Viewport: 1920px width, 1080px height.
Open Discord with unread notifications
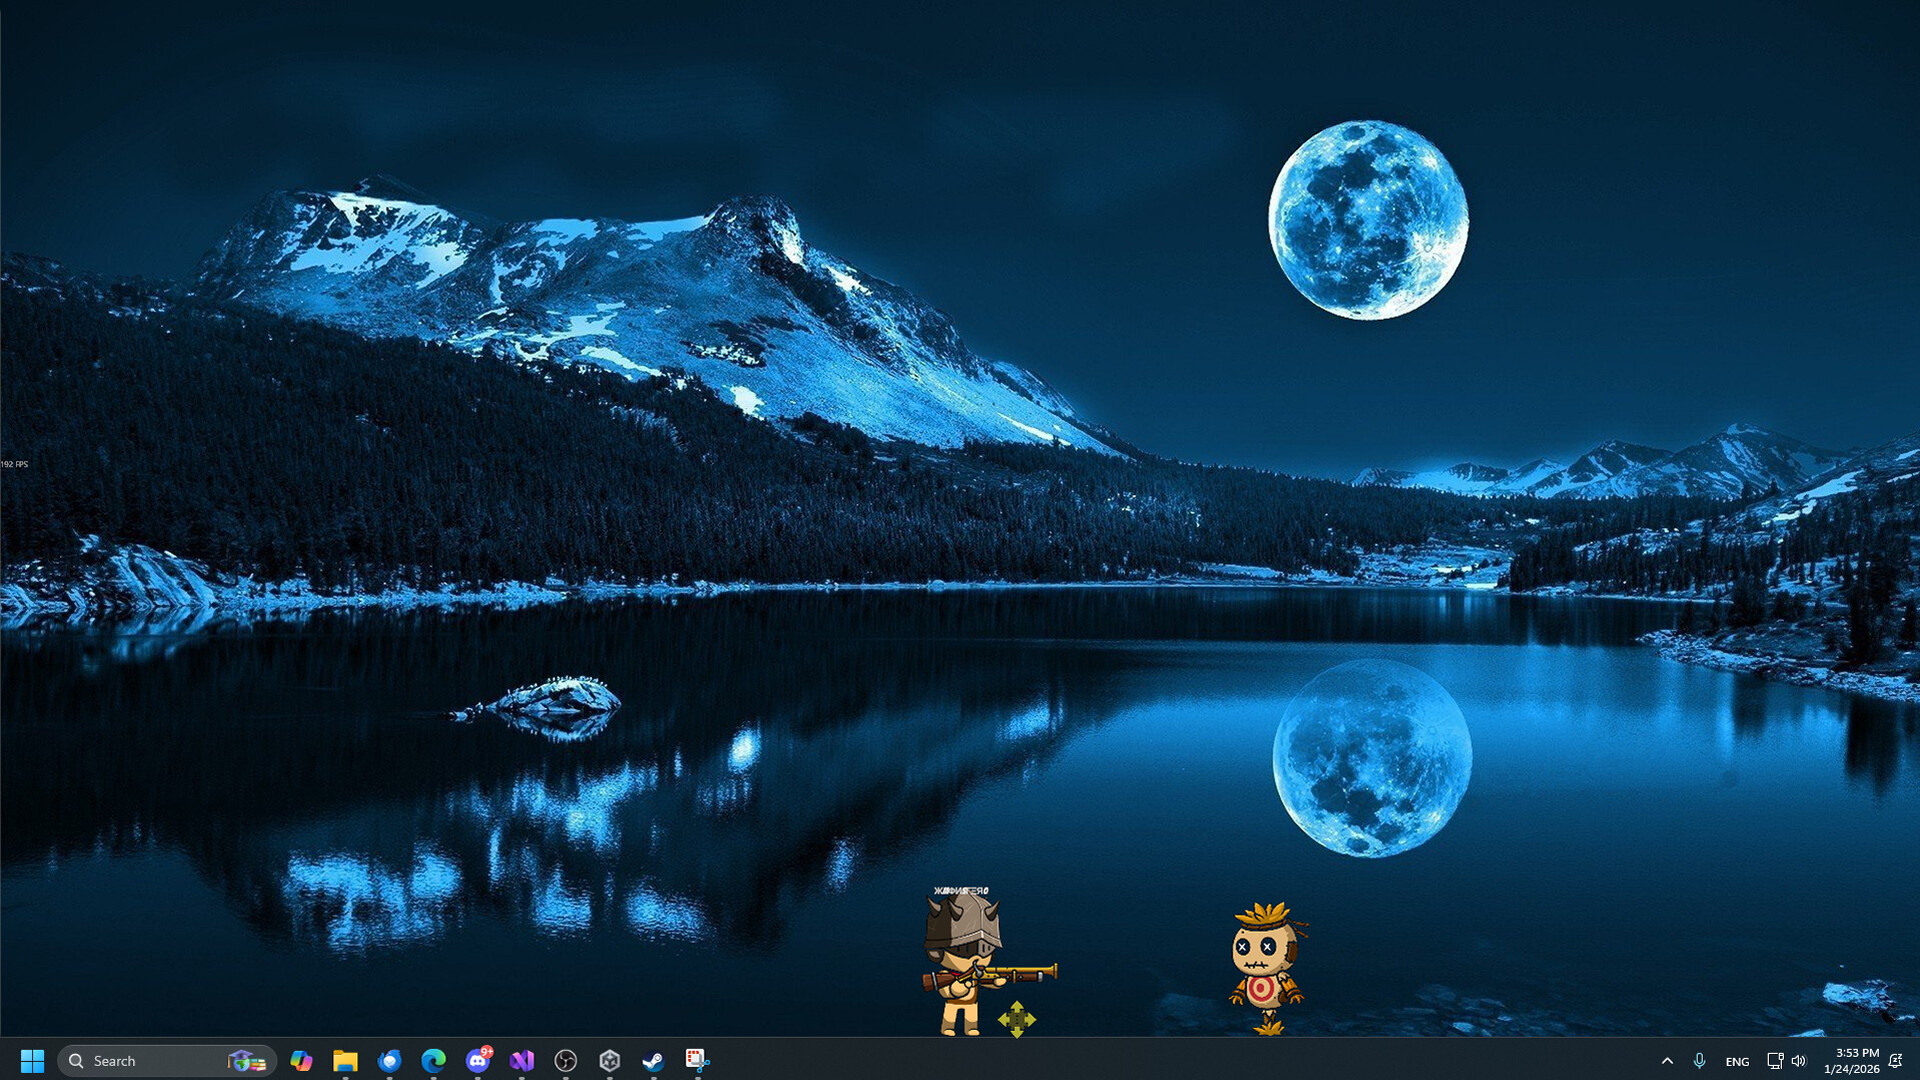[x=477, y=1060]
